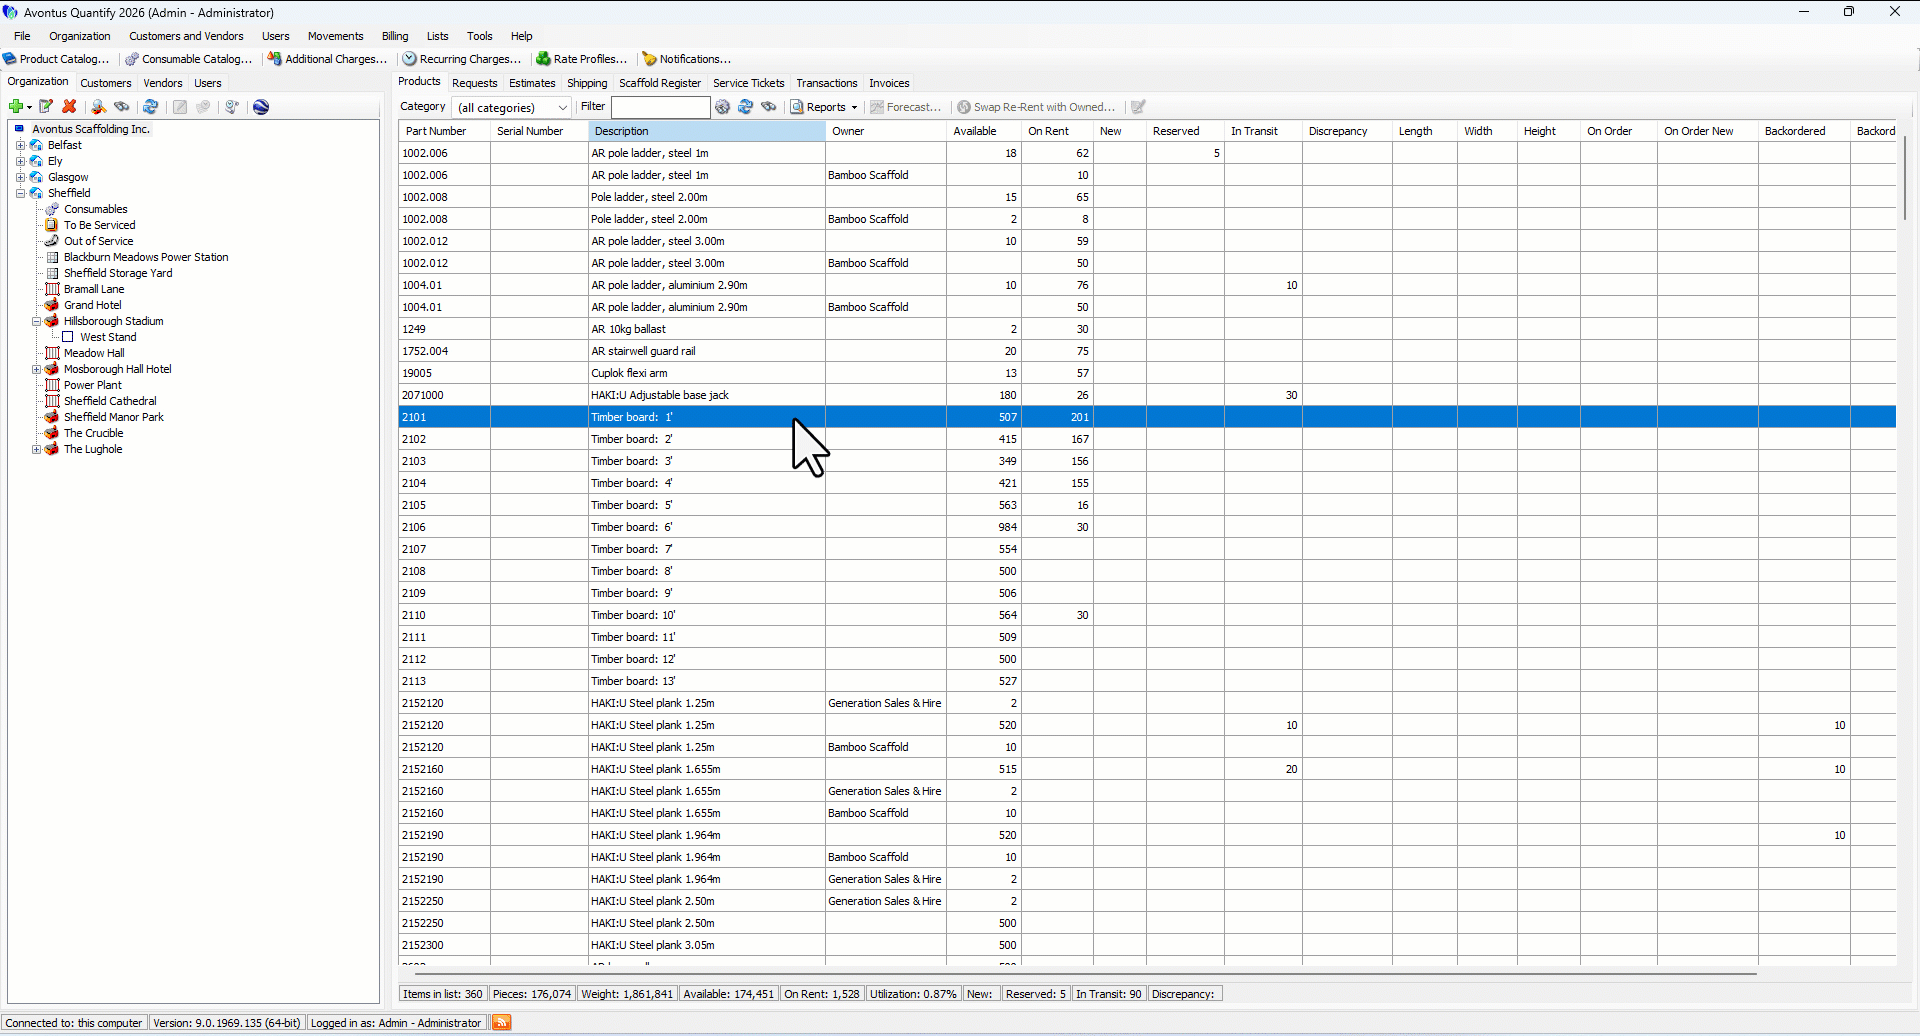
Task: Select Sheffield Storage Yard in tree
Action: pos(118,273)
